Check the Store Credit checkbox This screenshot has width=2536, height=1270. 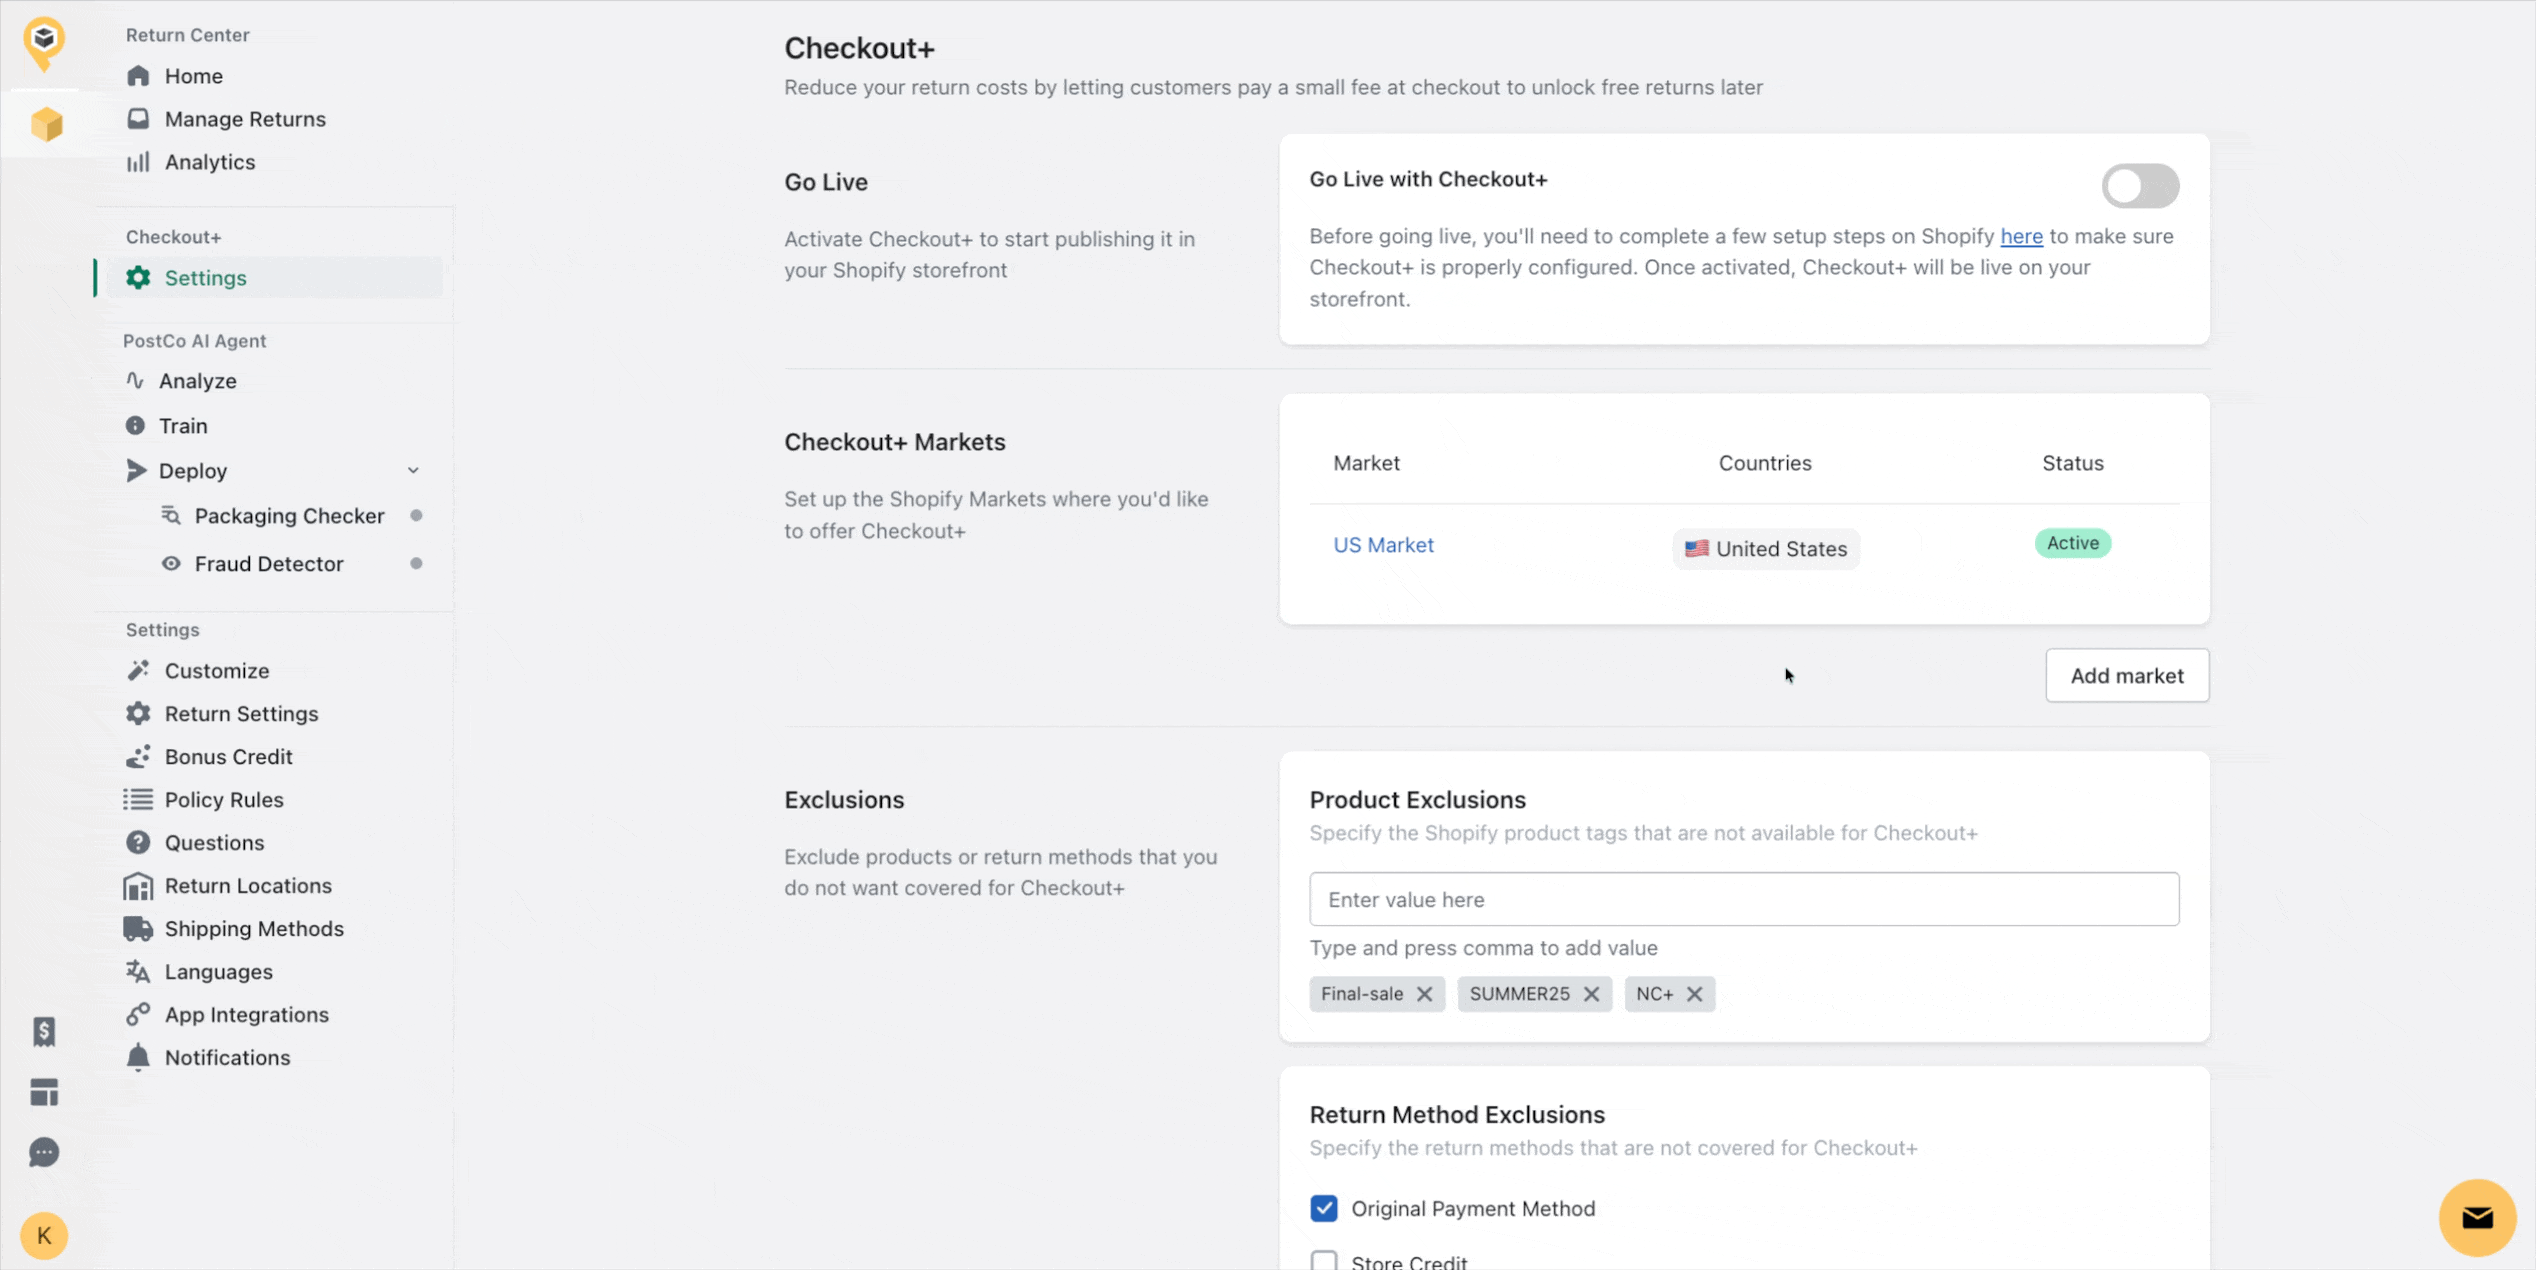coord(1324,1261)
